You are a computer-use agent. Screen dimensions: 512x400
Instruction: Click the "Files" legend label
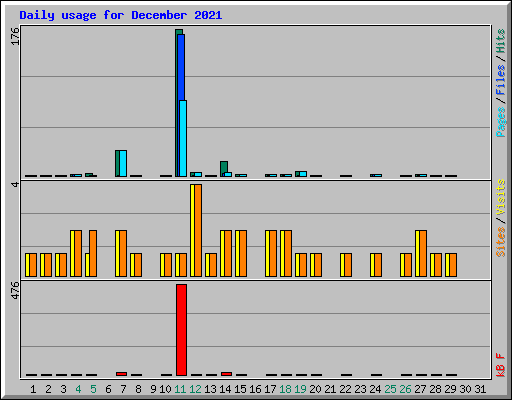500,79
